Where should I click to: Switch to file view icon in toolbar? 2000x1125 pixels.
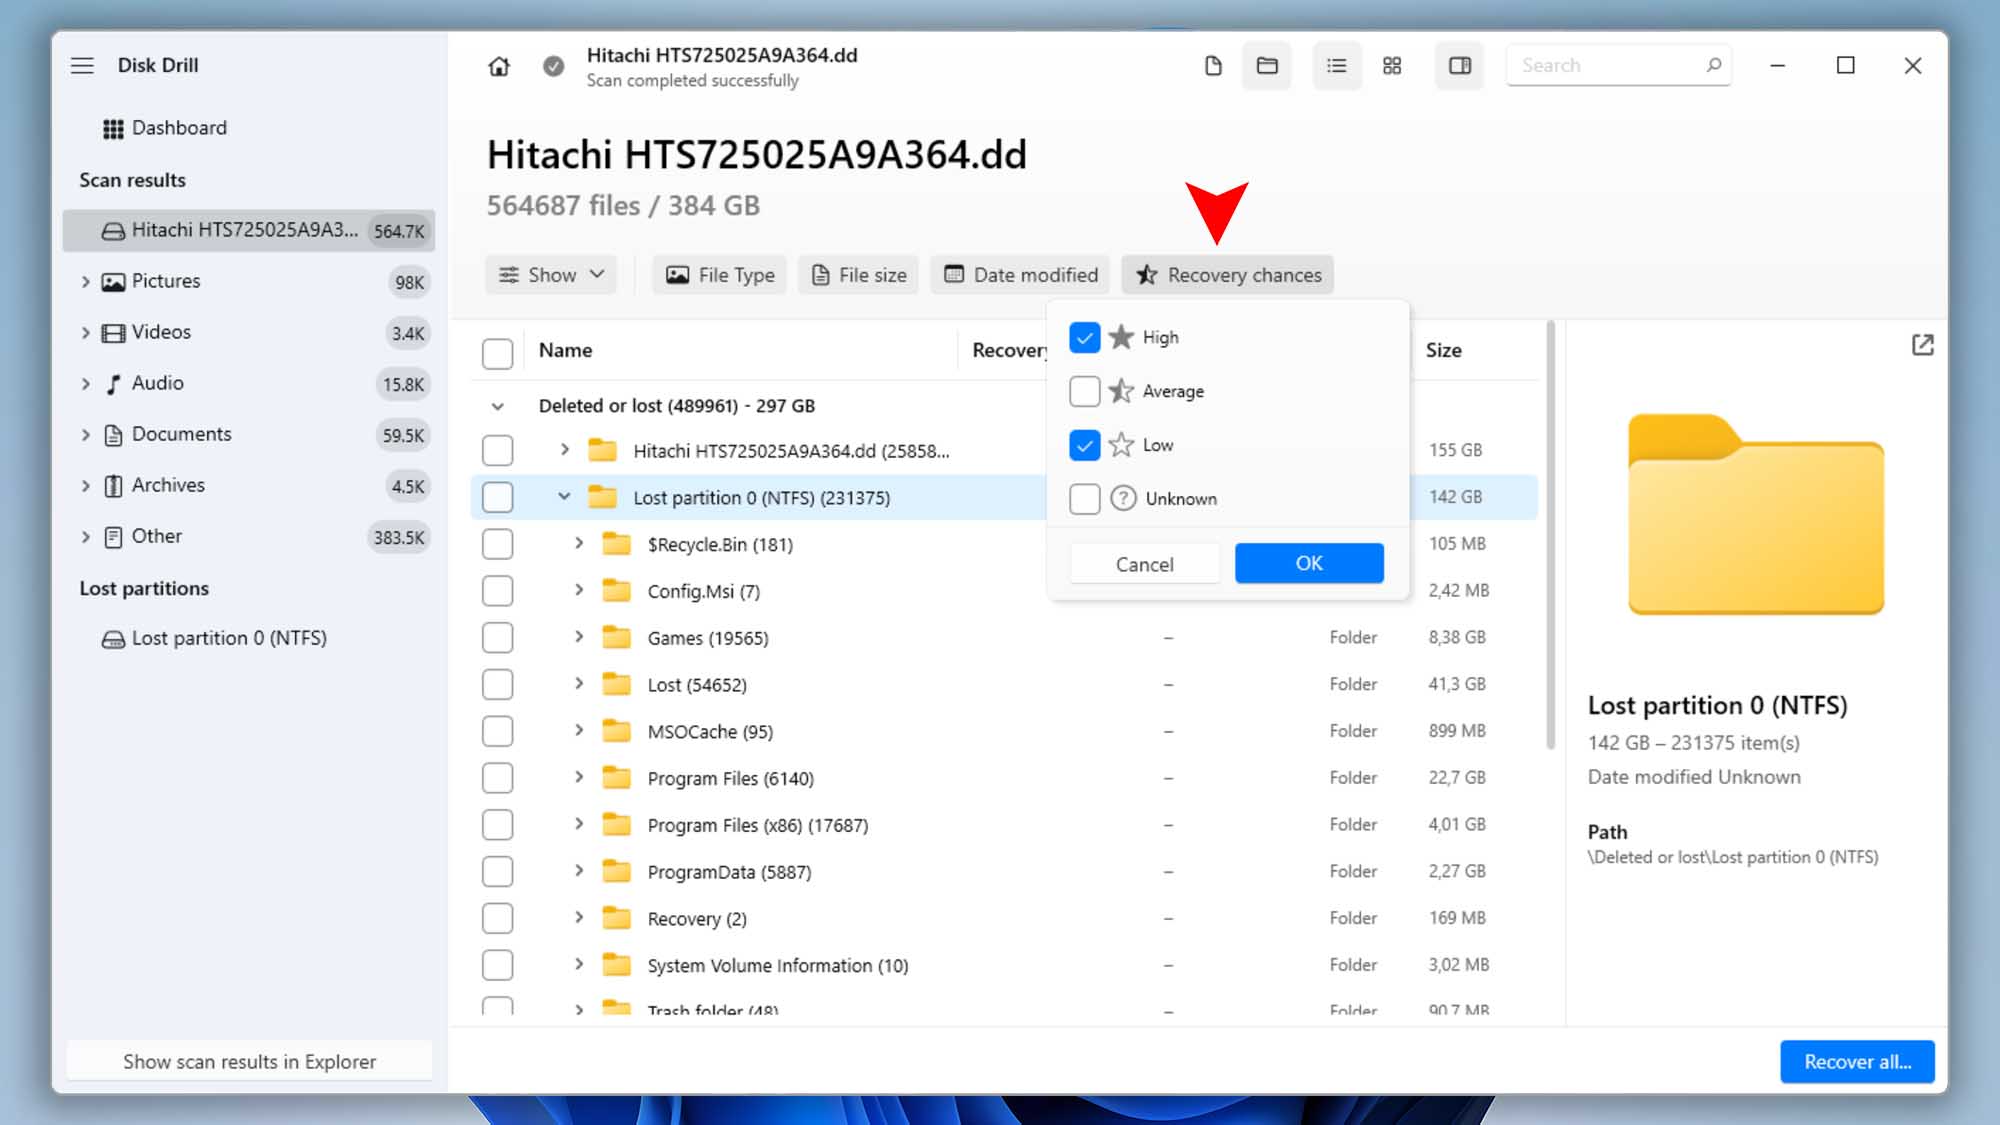(x=1213, y=66)
